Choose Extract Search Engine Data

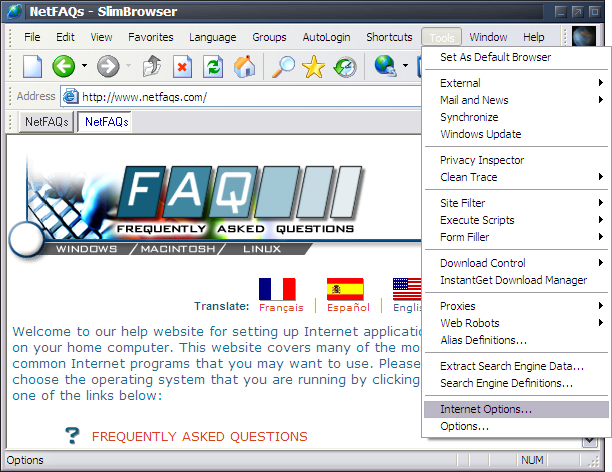[x=516, y=366]
